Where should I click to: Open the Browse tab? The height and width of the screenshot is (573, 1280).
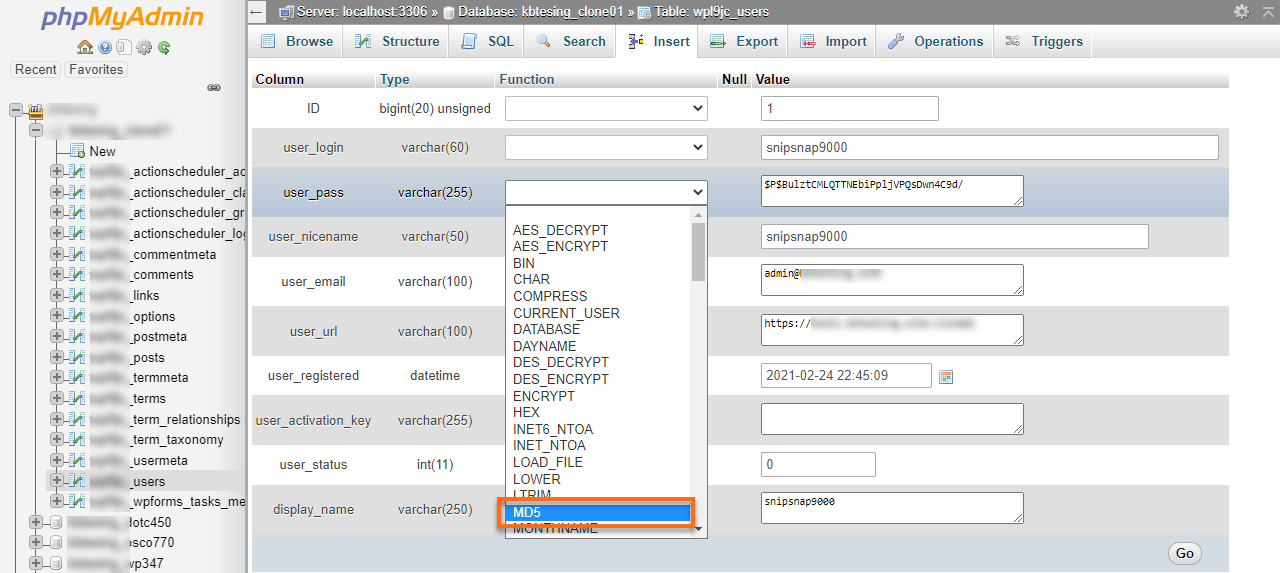pyautogui.click(x=297, y=41)
